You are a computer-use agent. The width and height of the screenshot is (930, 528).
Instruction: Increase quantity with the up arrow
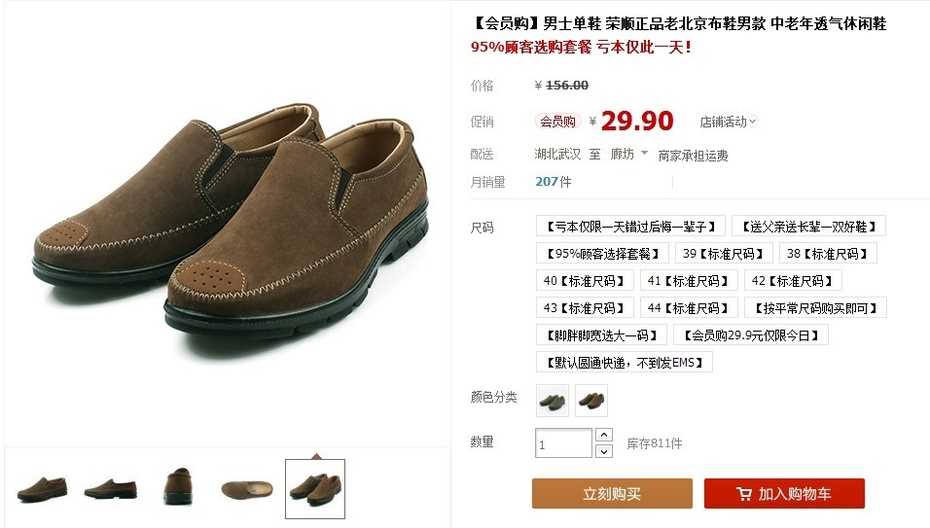(x=604, y=435)
